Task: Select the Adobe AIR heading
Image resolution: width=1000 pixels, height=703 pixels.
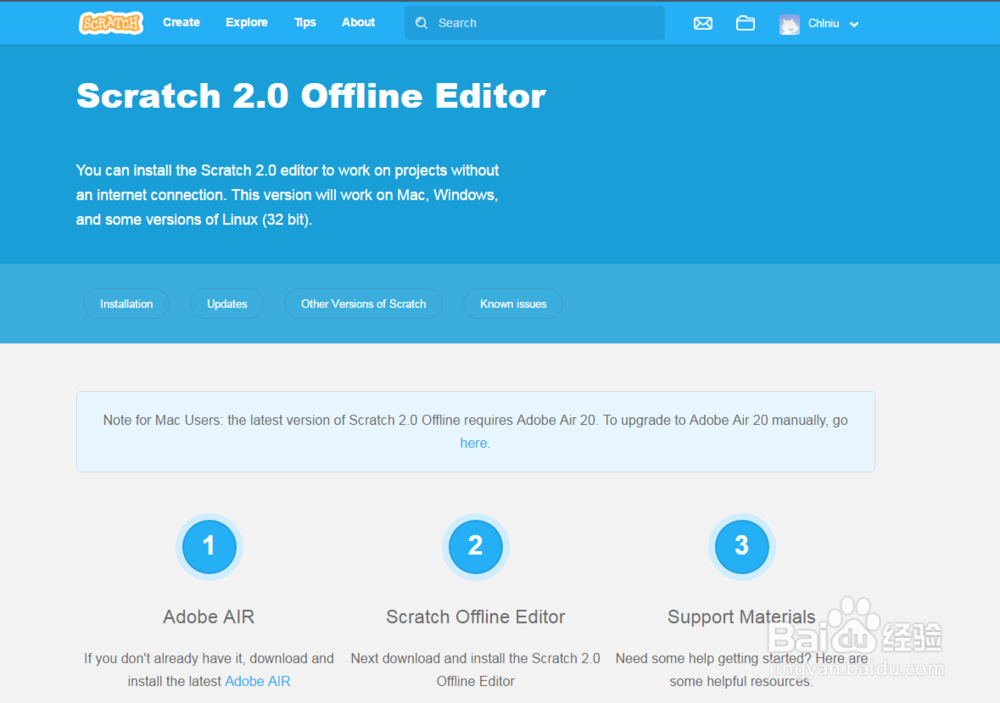Action: (209, 617)
